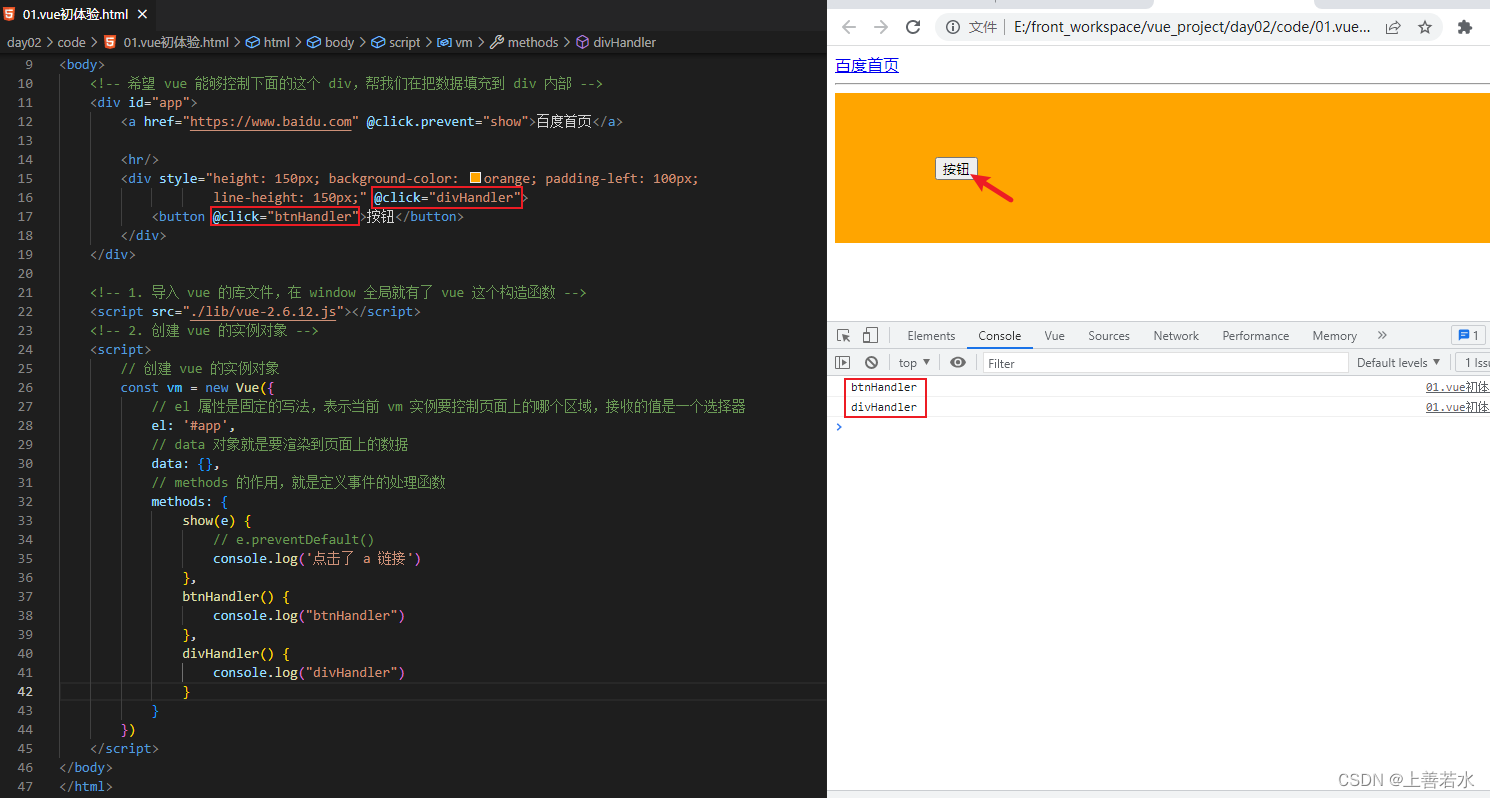Switch to the Elements tab
The height and width of the screenshot is (798, 1490).
(x=931, y=335)
